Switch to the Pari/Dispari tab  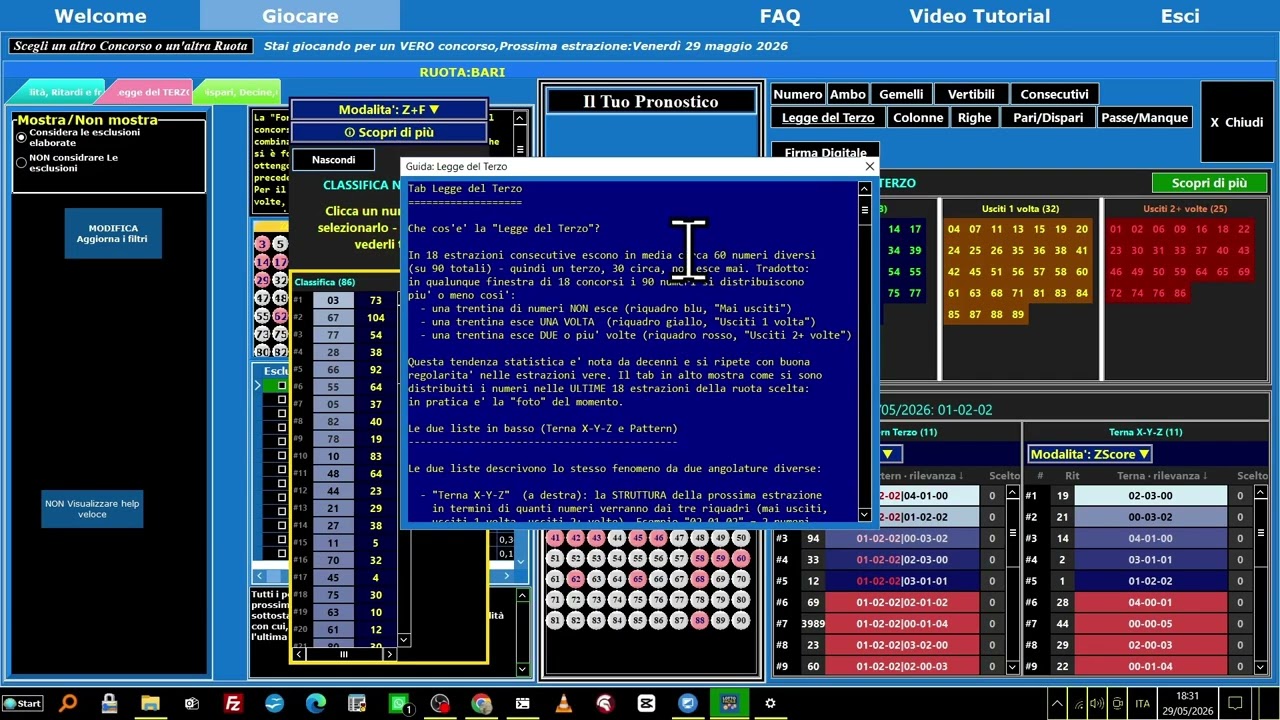tap(1047, 118)
